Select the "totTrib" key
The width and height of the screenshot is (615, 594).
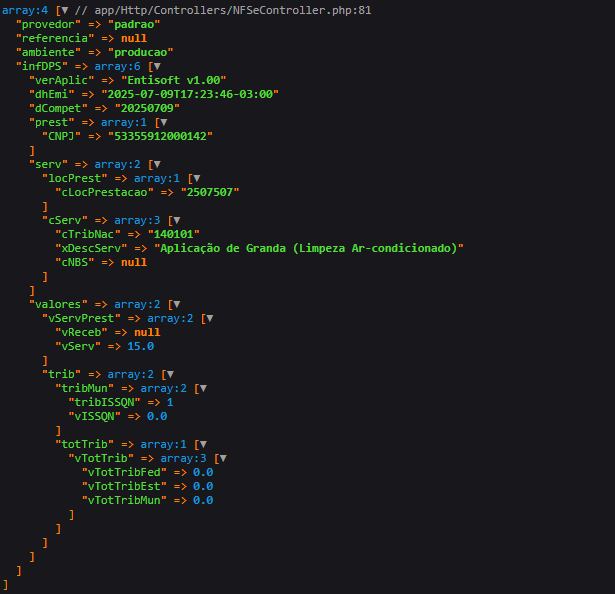[x=85, y=445]
